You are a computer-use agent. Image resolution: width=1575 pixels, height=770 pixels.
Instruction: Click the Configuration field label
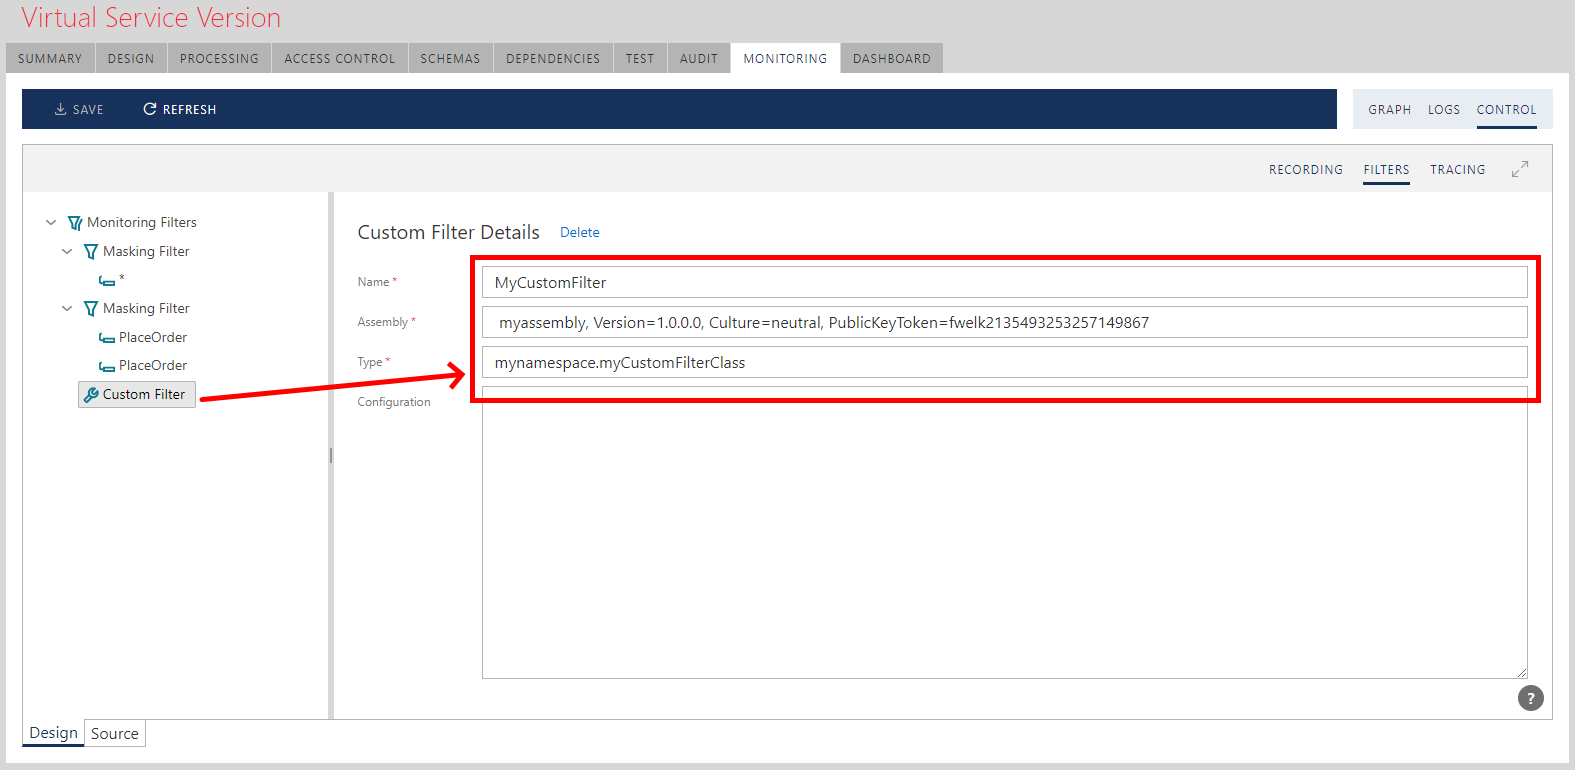(x=394, y=402)
